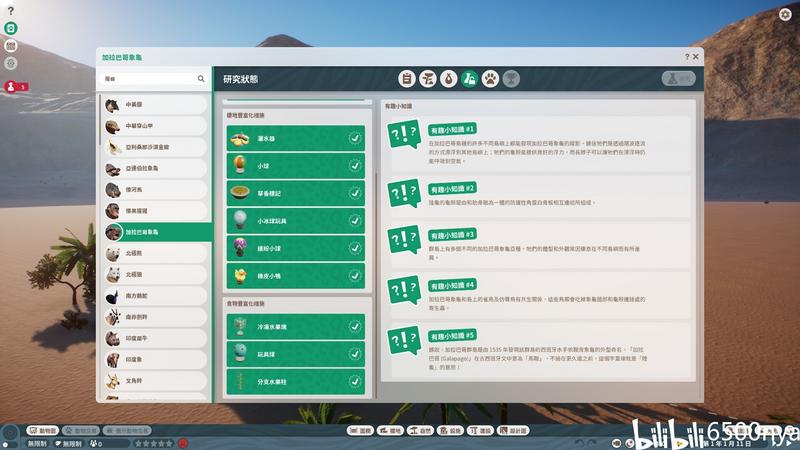Select 北極狼 in the animal list
The image size is (800, 450).
tap(155, 274)
